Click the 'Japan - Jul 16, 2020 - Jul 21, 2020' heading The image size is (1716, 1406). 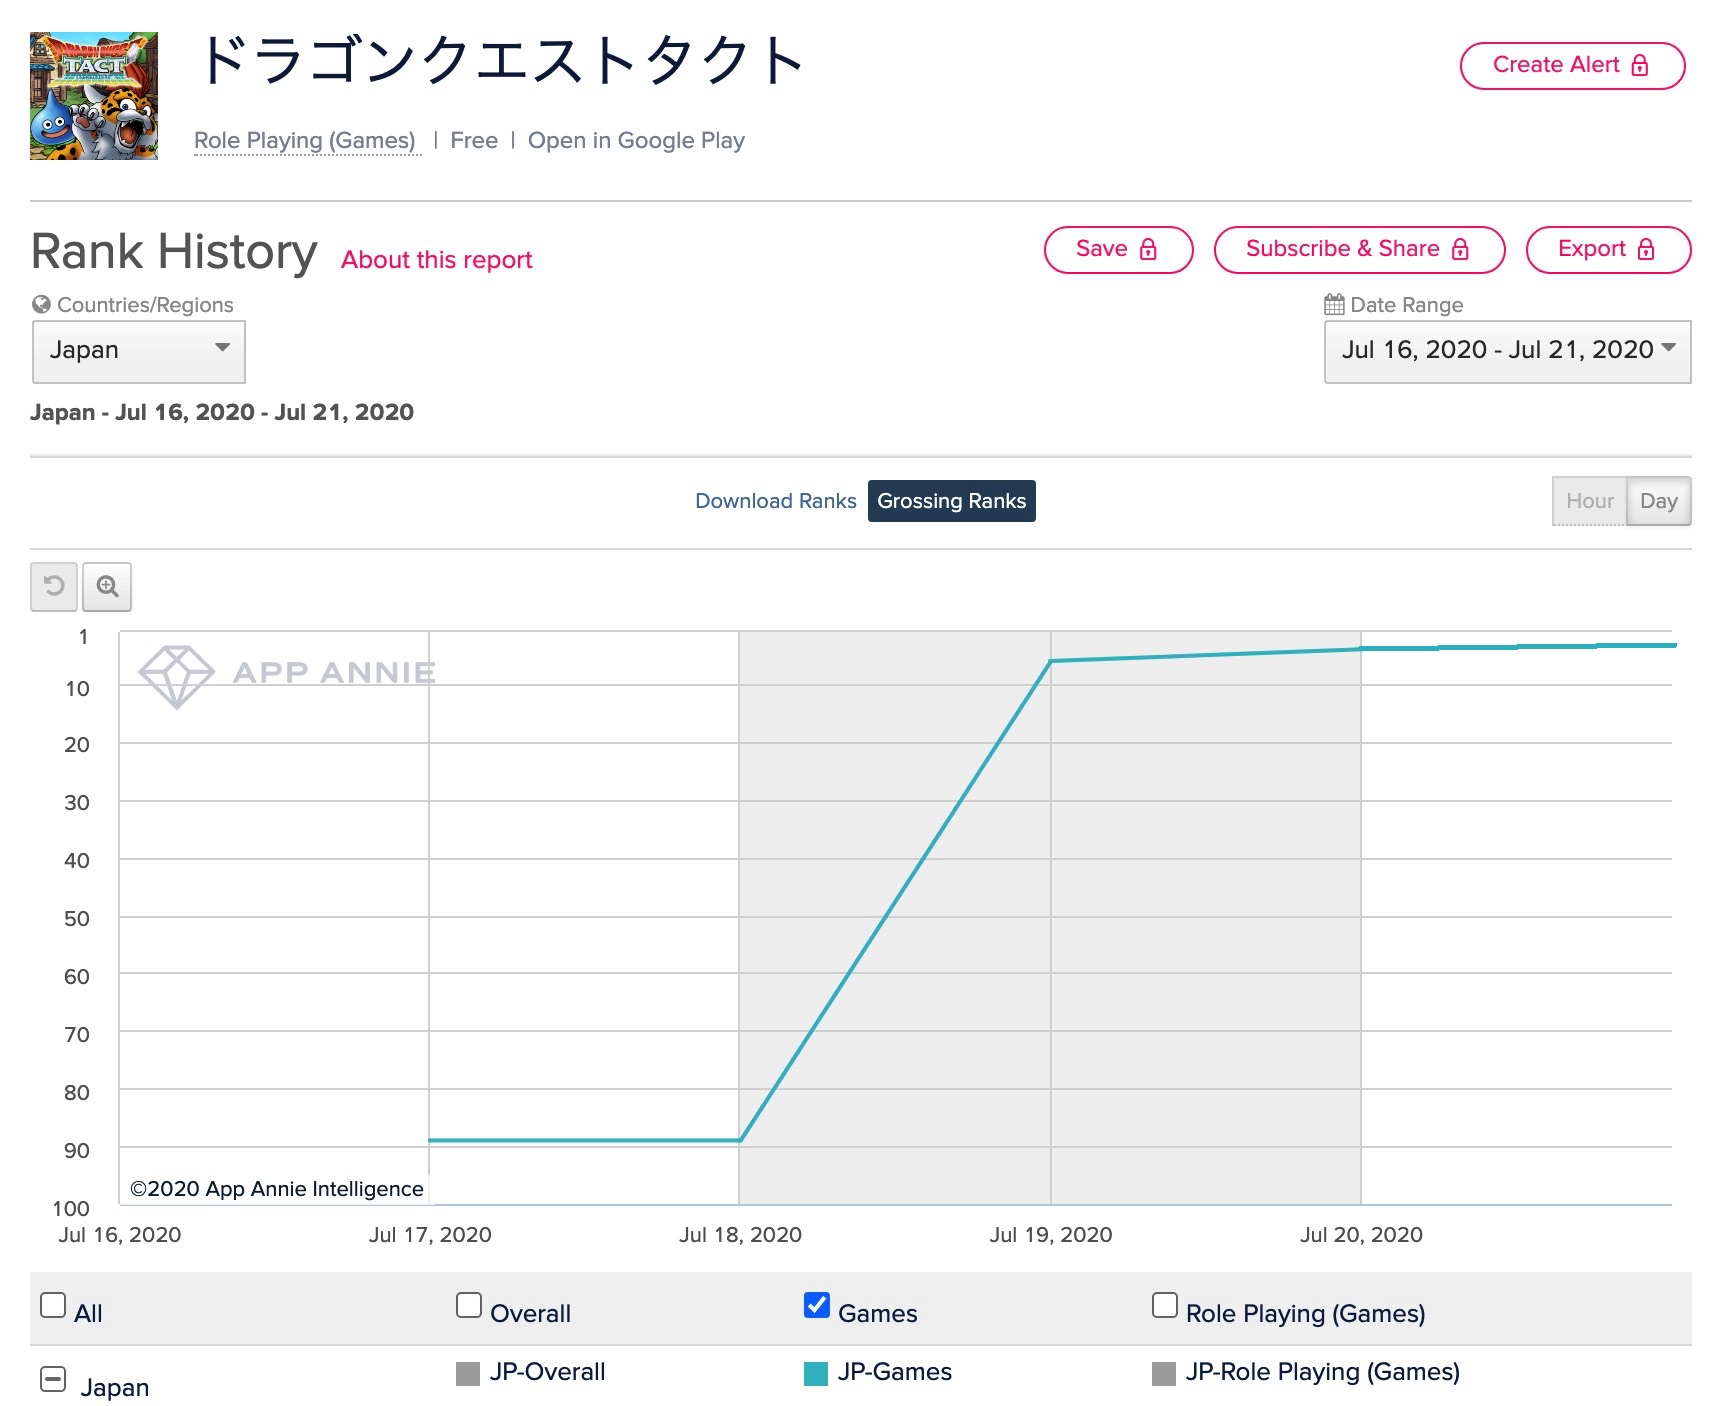coord(222,412)
